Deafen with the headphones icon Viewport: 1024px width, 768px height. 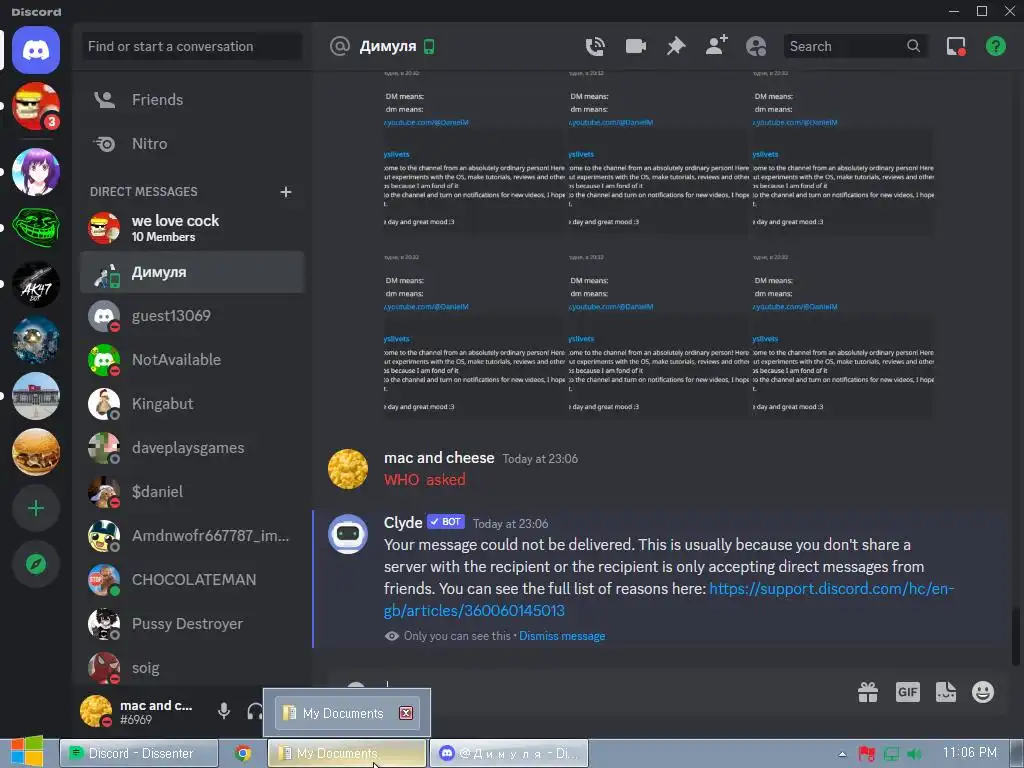click(255, 711)
